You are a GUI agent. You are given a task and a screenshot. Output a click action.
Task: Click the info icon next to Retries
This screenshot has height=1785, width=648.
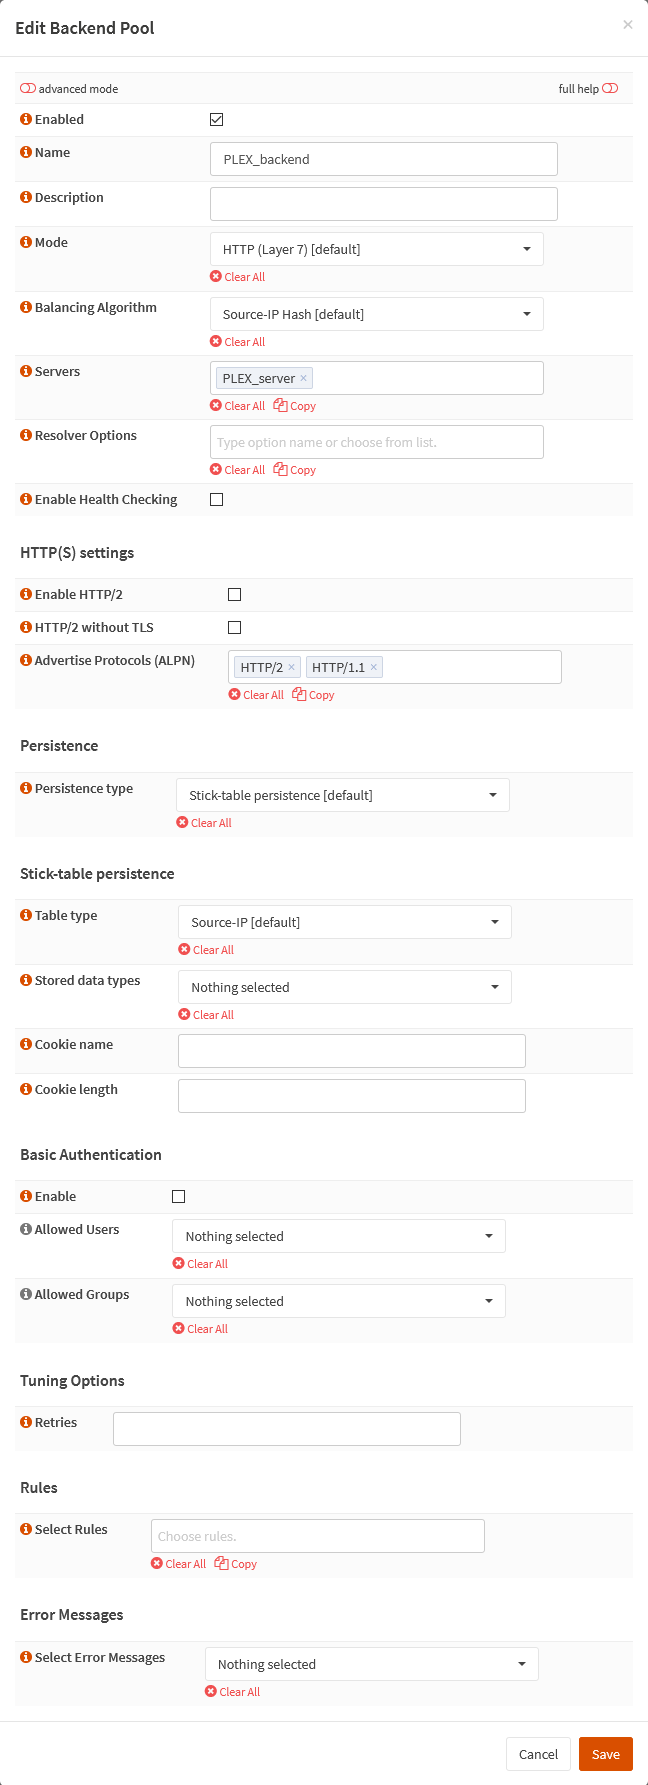pos(26,1423)
